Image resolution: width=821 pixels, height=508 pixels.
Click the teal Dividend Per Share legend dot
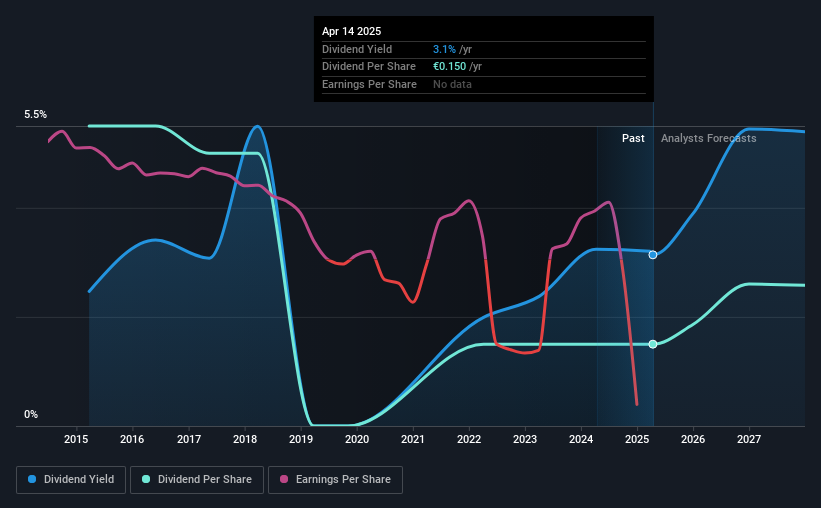(146, 479)
